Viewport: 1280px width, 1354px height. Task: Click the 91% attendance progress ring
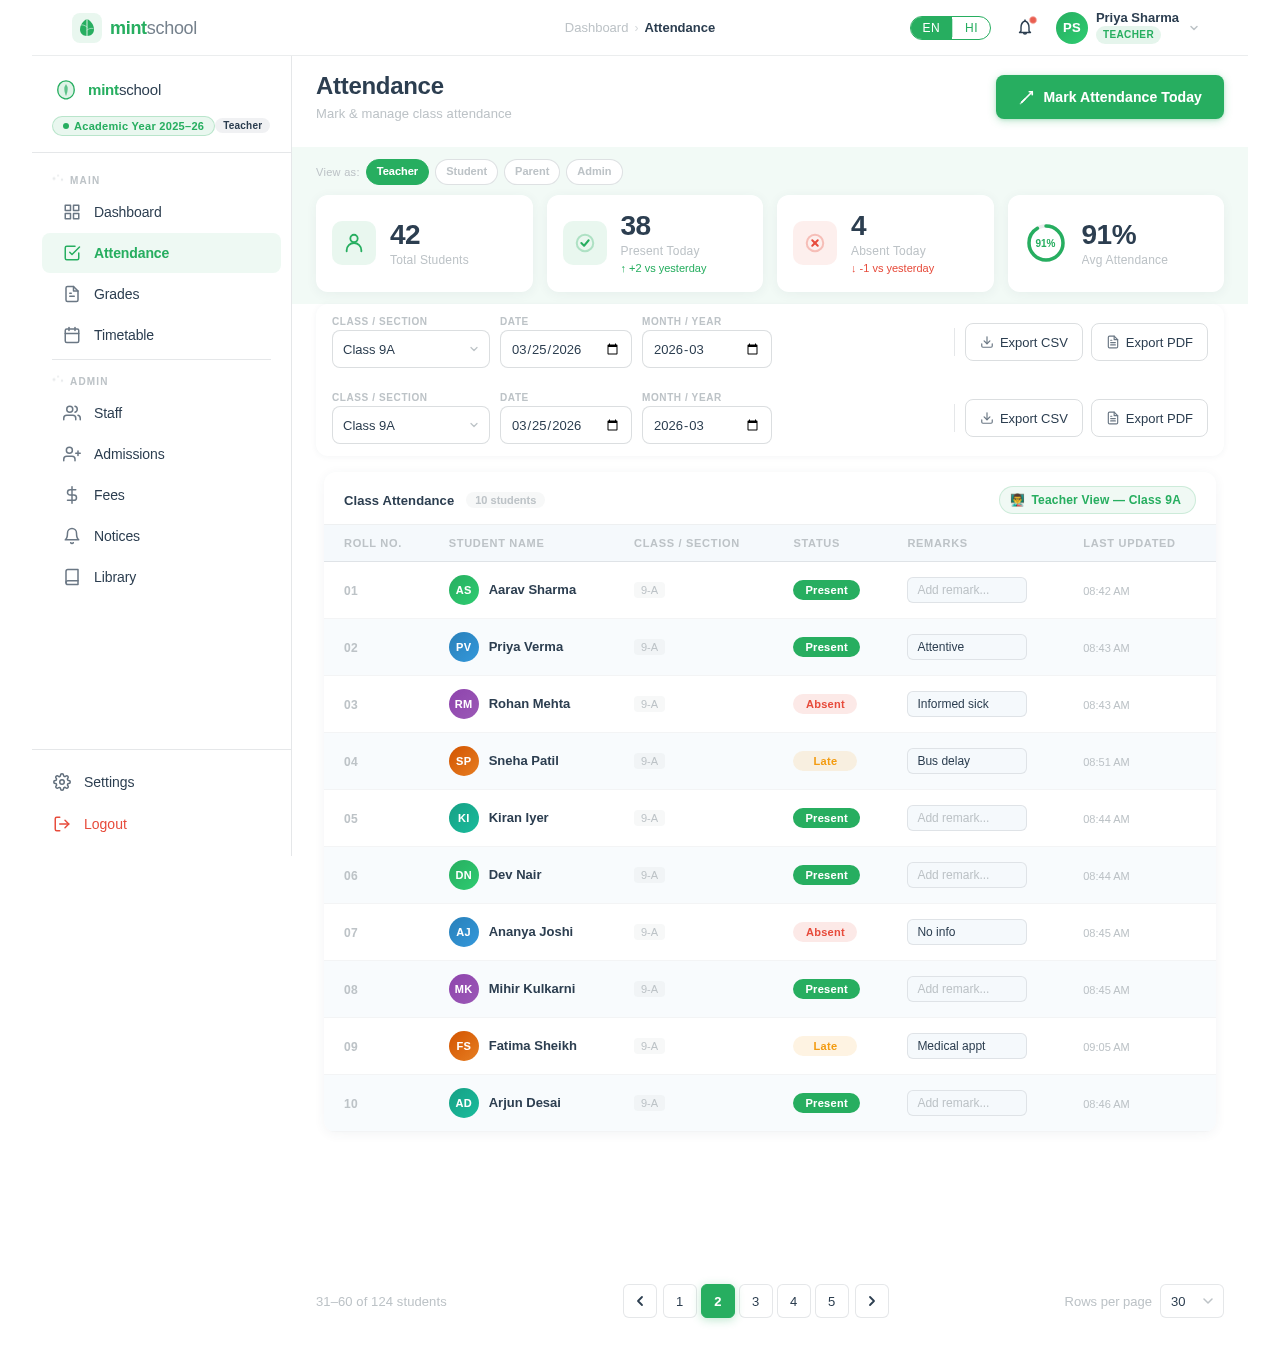[1045, 243]
